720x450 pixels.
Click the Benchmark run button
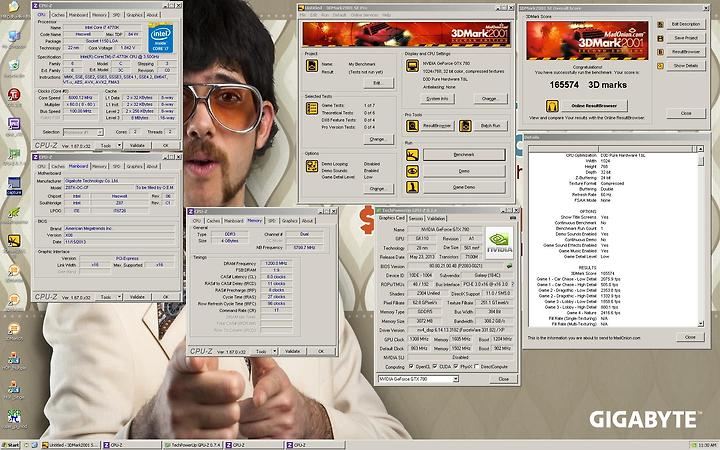pyautogui.click(x=464, y=155)
